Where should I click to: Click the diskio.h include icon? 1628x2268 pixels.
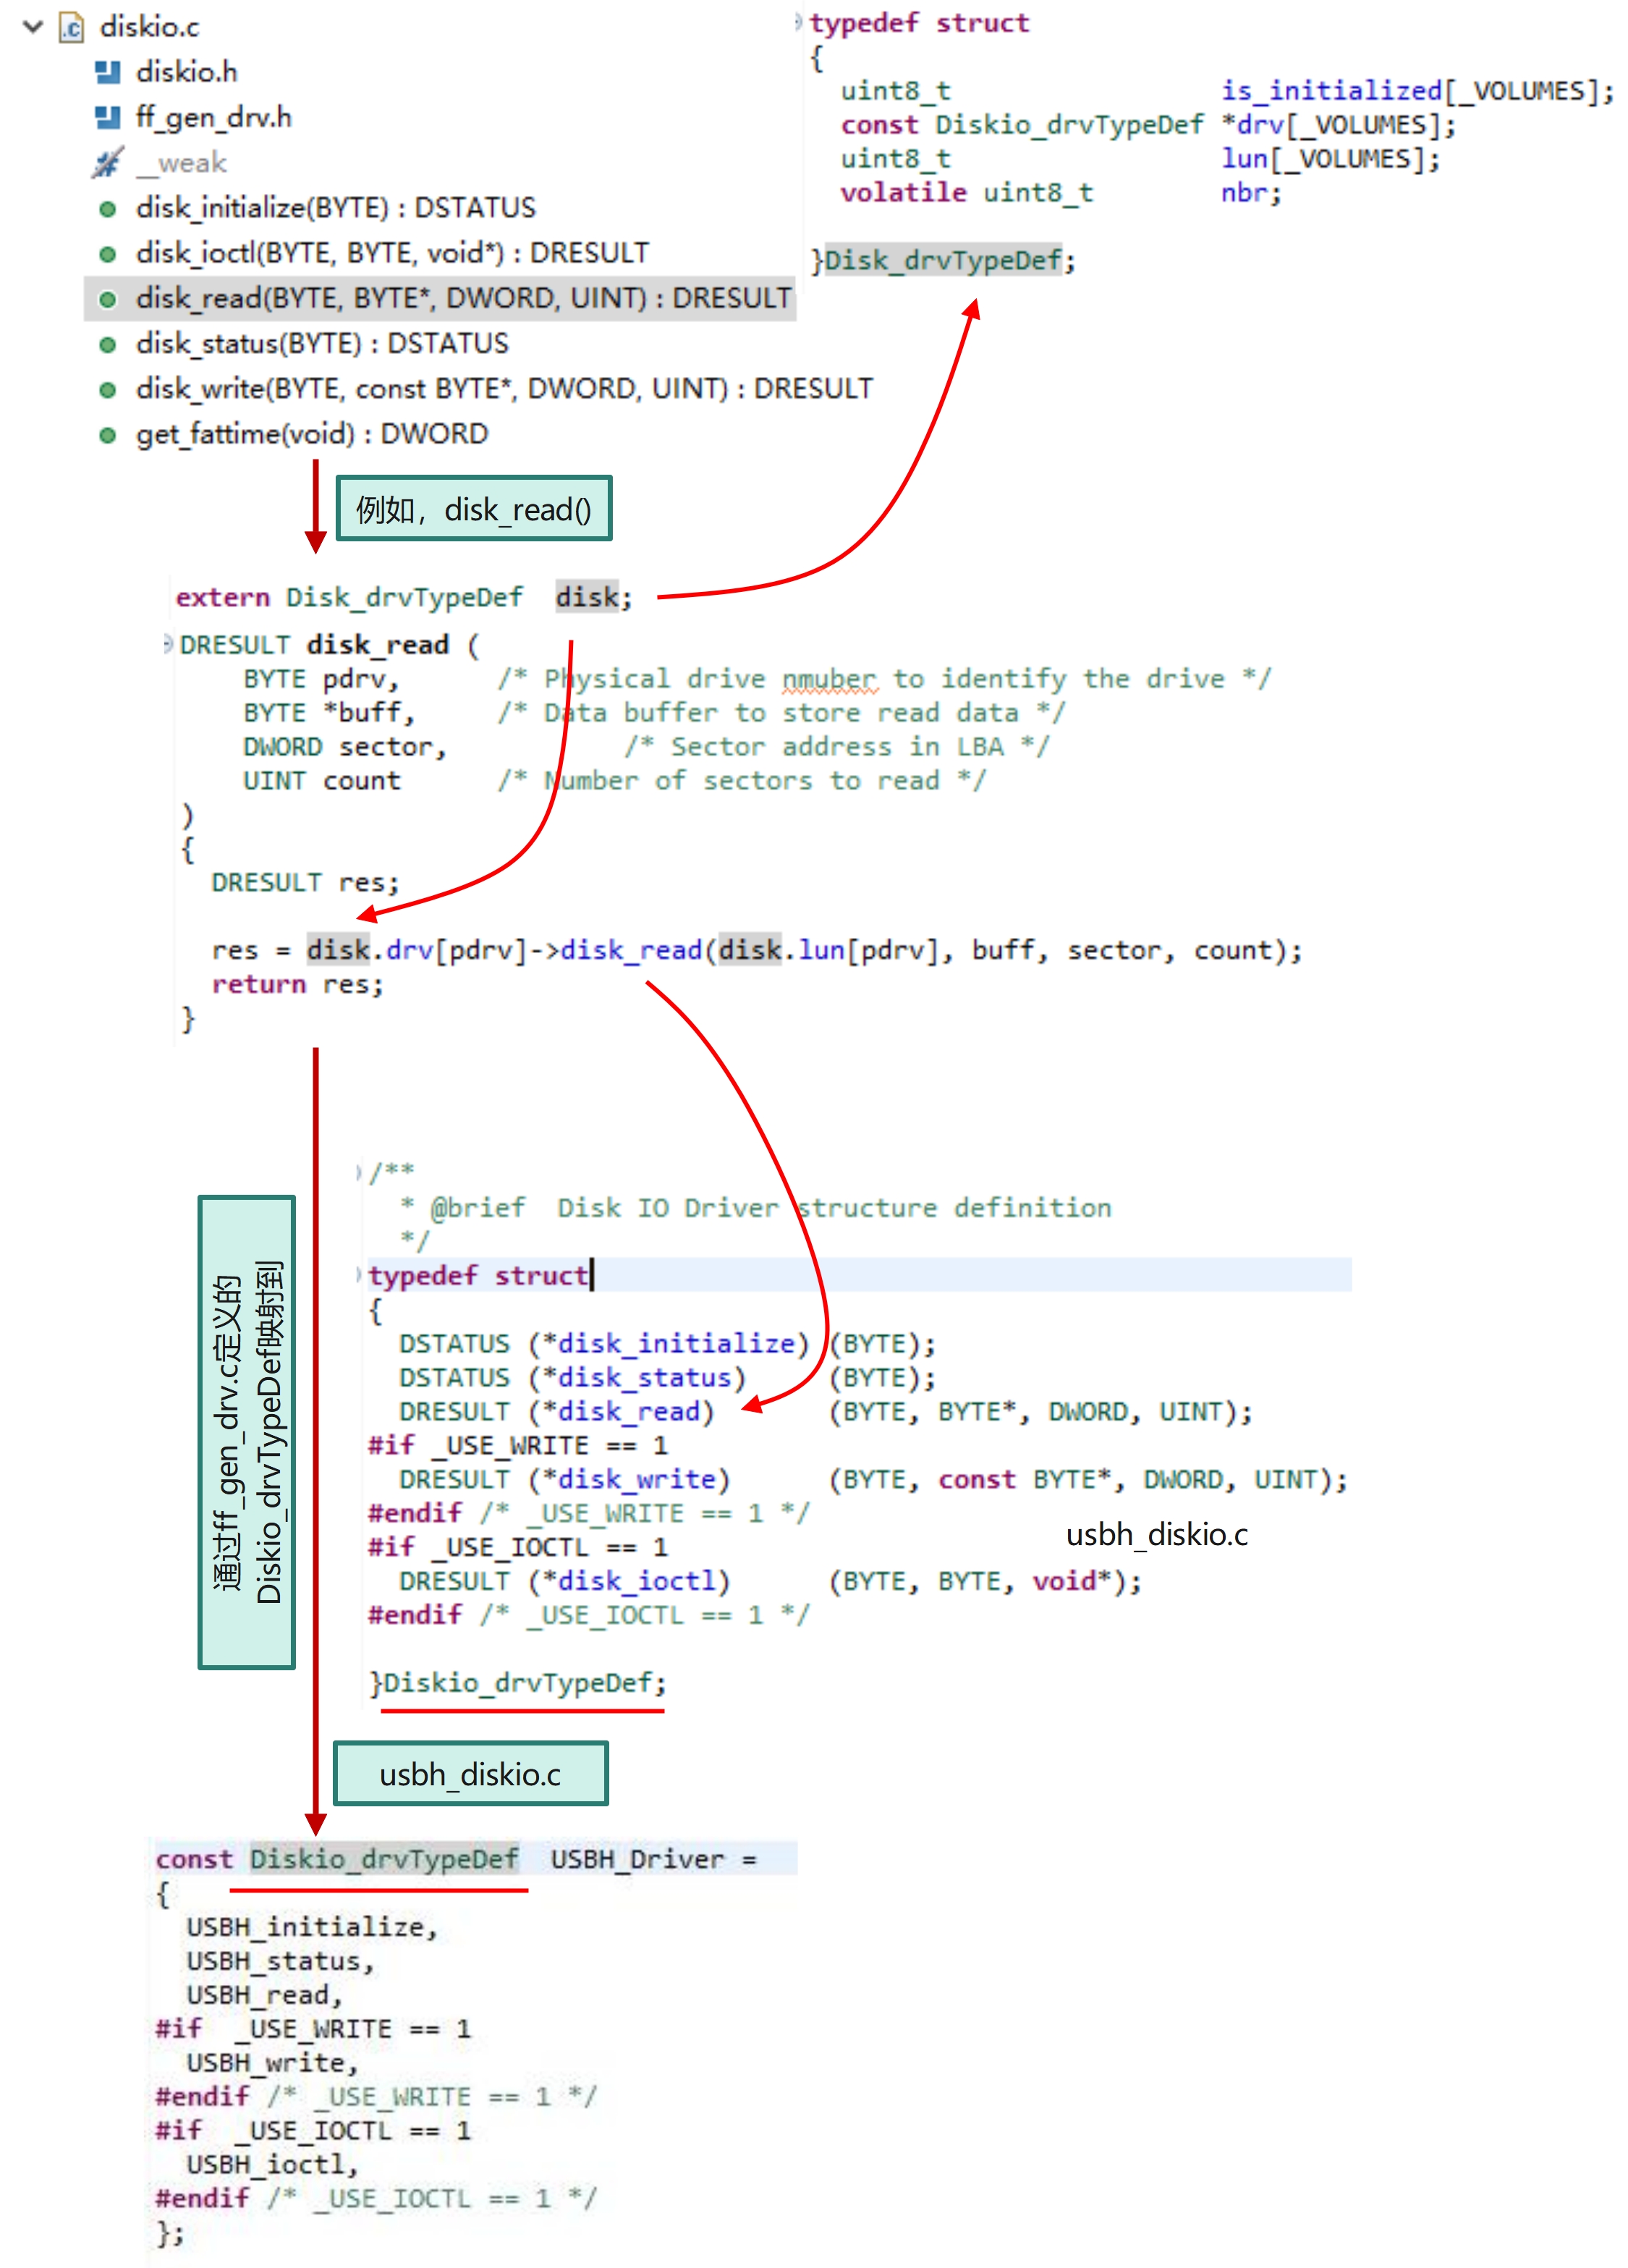107,72
